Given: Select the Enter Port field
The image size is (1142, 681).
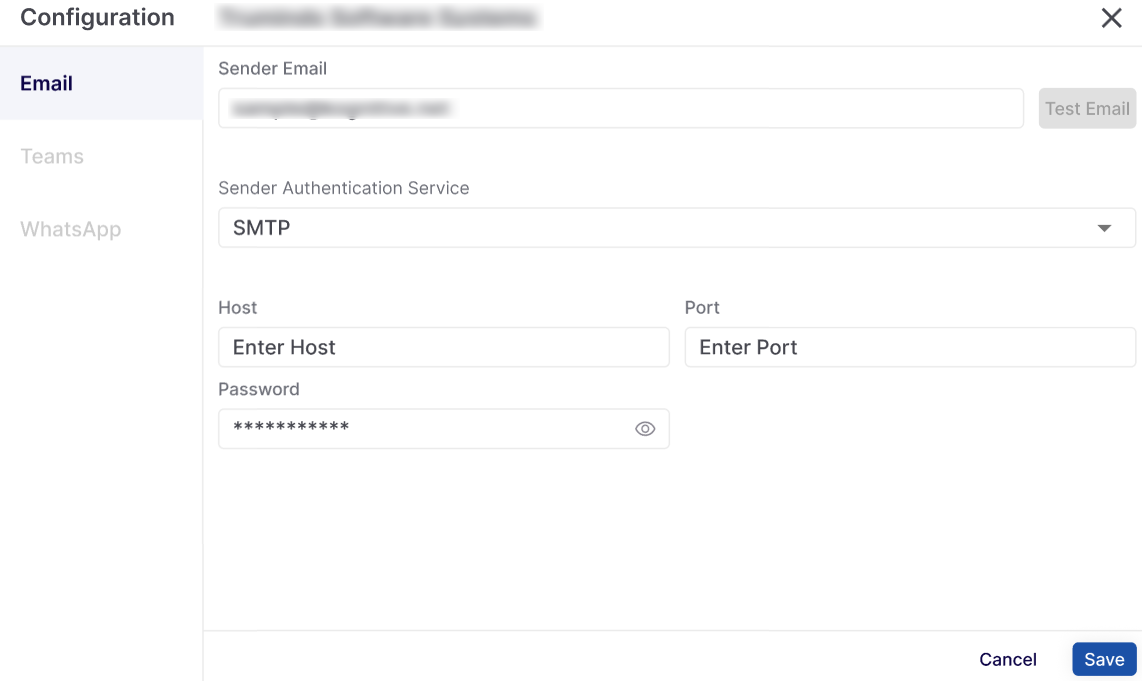Looking at the screenshot, I should (x=909, y=347).
